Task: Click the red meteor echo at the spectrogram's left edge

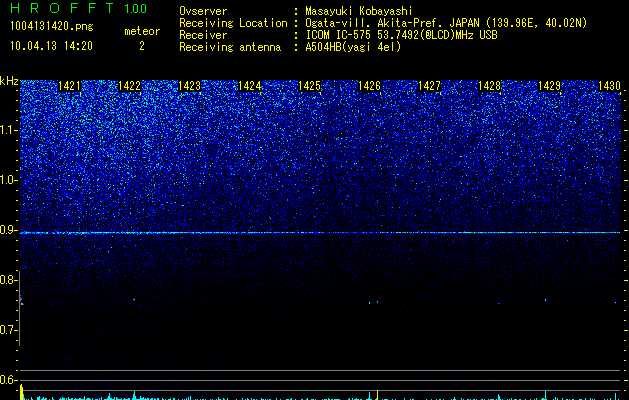Action: point(20,299)
